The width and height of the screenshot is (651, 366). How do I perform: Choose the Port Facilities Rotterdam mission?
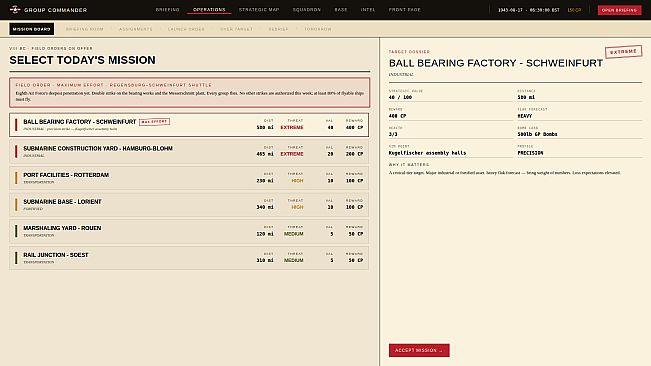(x=189, y=178)
